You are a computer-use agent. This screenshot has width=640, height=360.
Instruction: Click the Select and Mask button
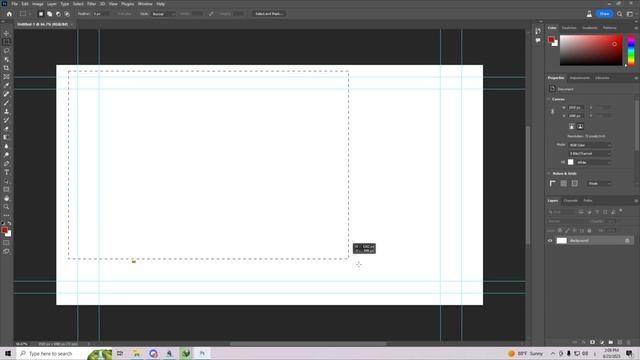269,14
